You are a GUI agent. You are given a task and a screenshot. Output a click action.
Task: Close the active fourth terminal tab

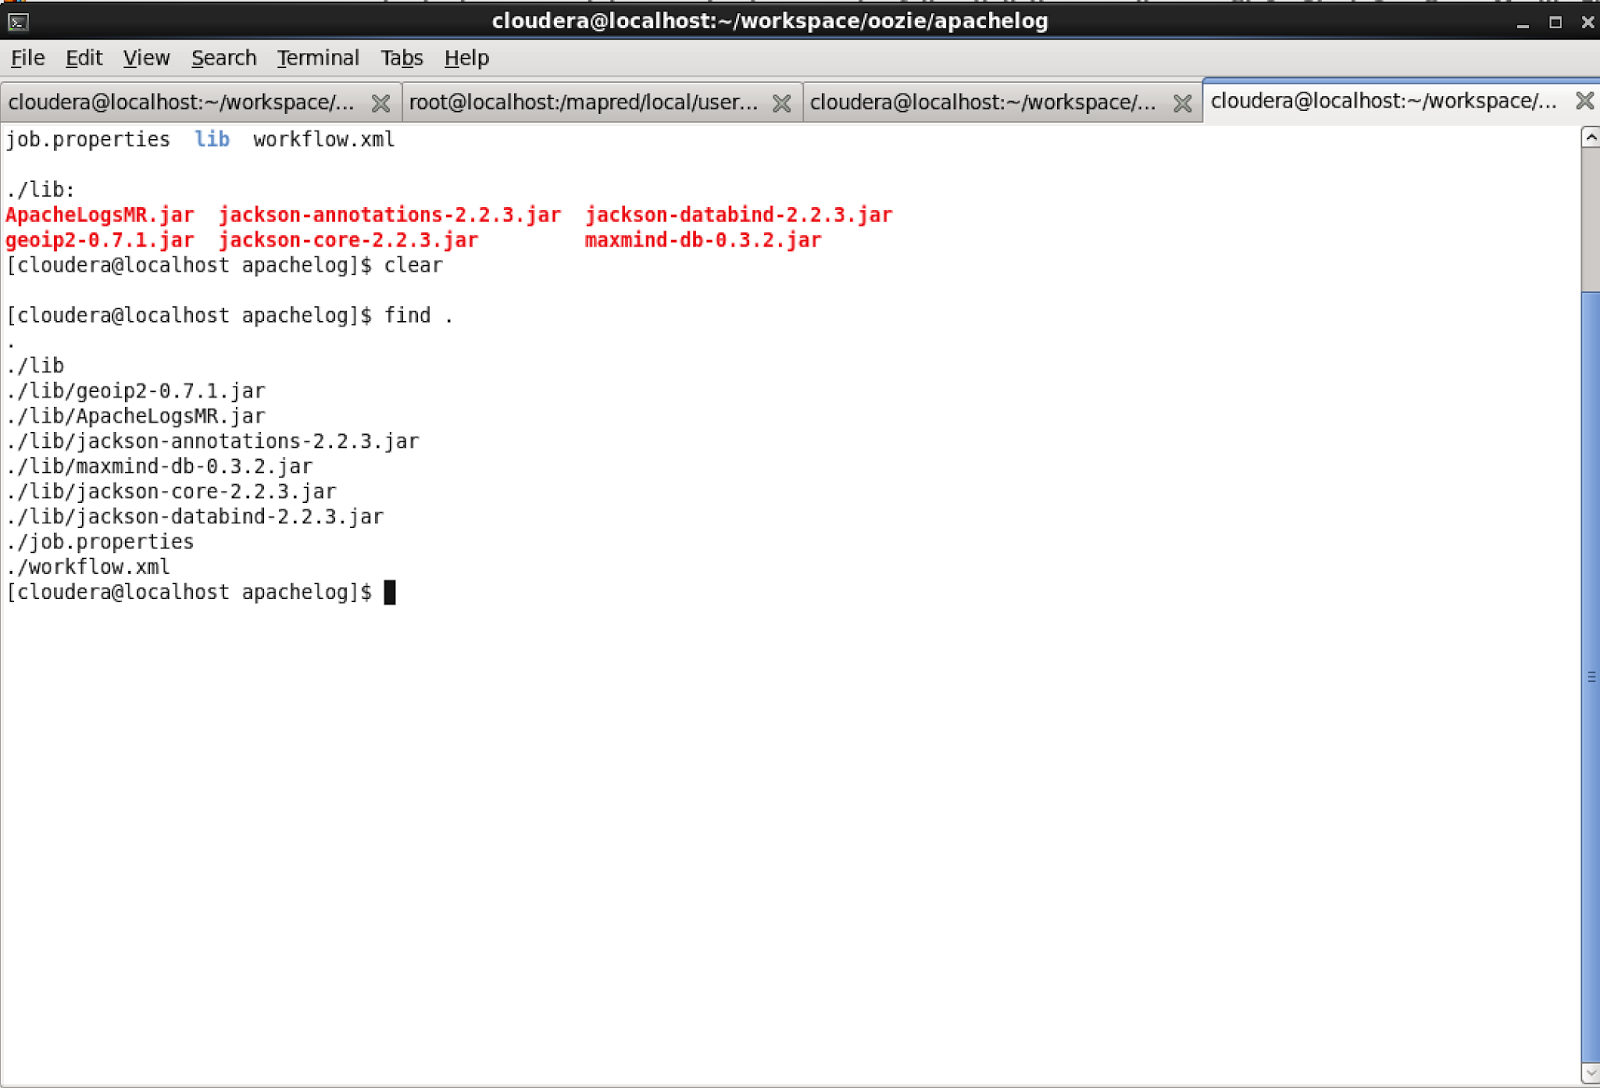(x=1586, y=100)
